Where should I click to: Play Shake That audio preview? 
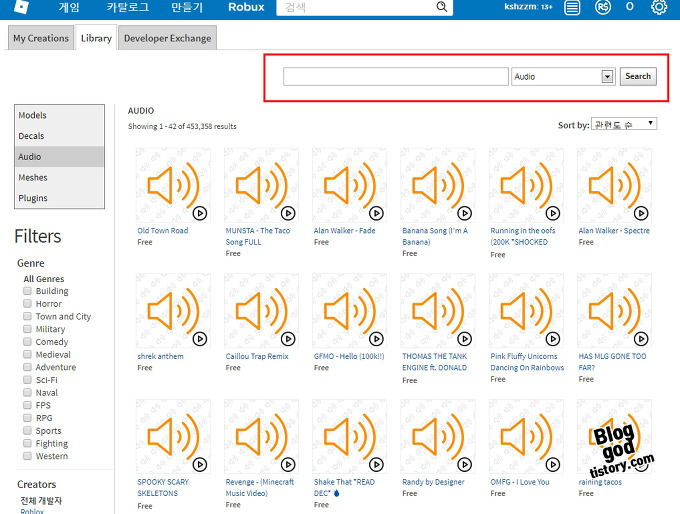[x=376, y=465]
